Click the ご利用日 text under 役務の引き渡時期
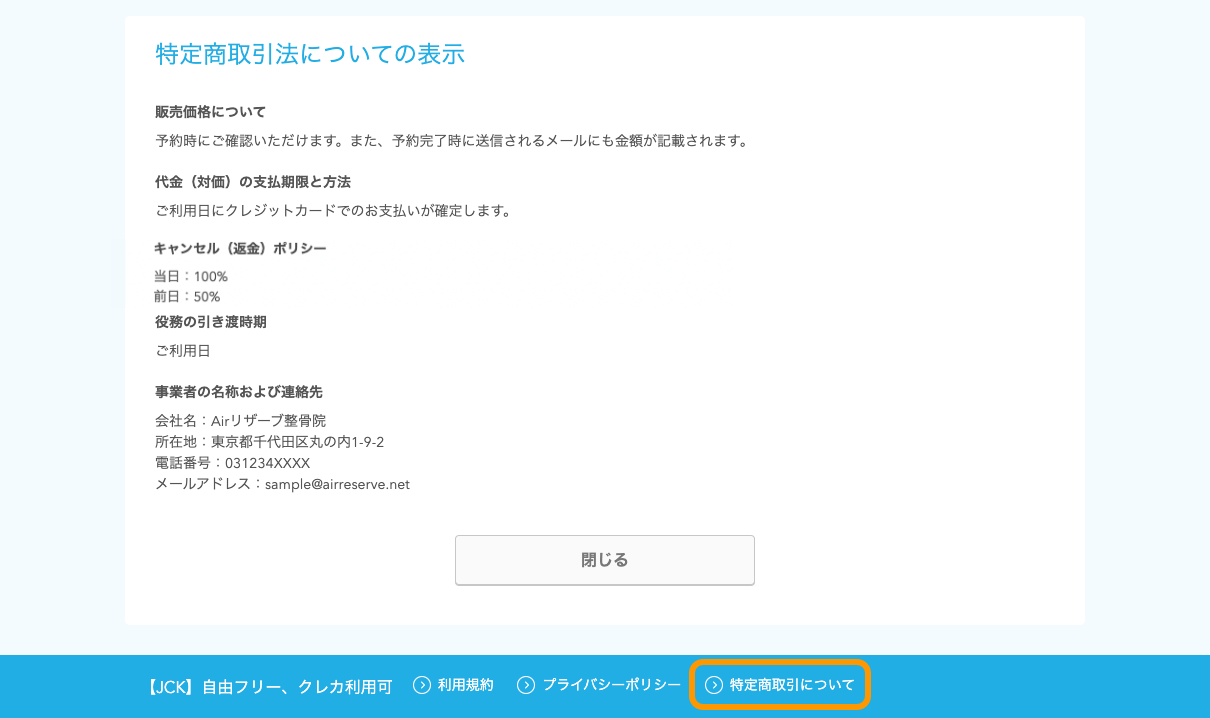Screen dimensions: 1210x718 pyautogui.click(x=183, y=351)
